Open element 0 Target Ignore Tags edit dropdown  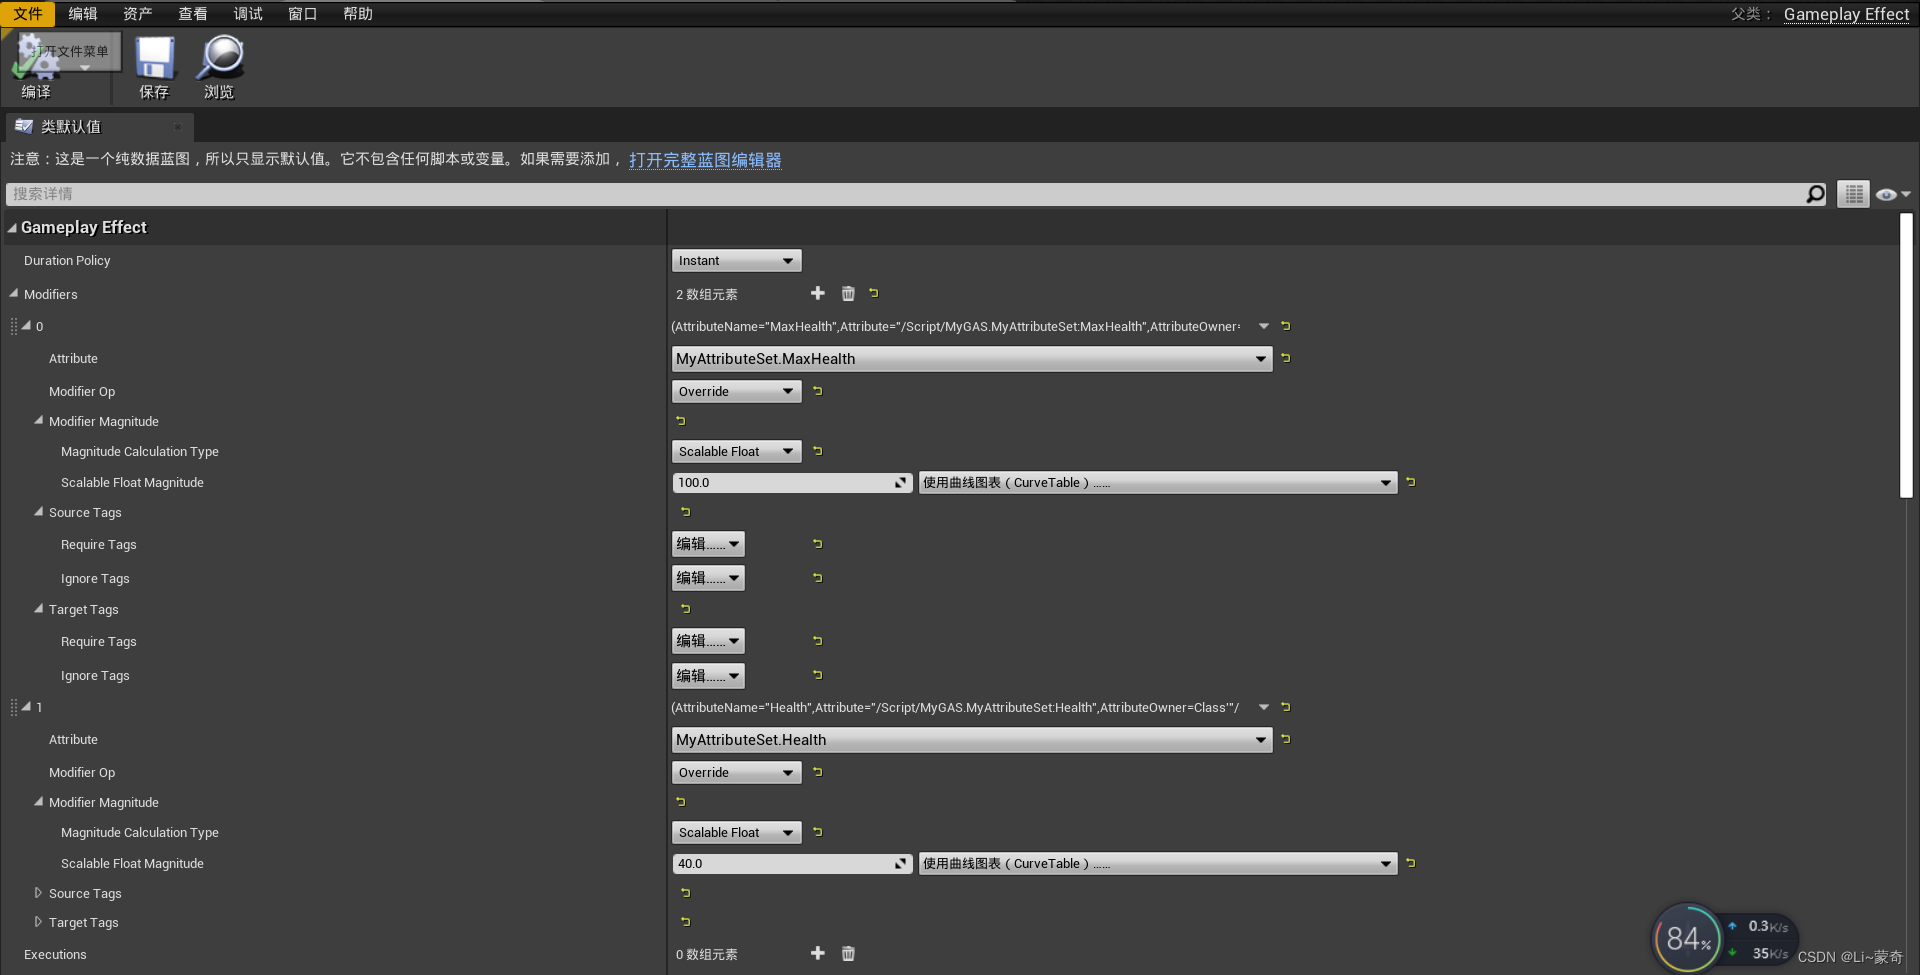(x=708, y=676)
